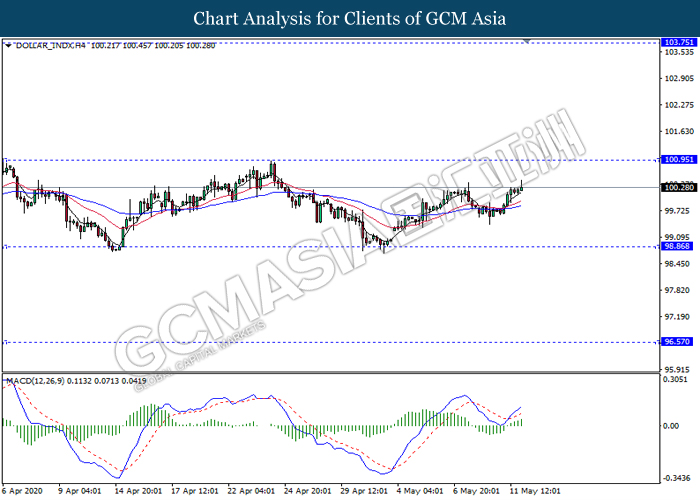Viewport: 700px width, 500px height.
Task: Click the current price 100.280 label
Action: click(677, 187)
